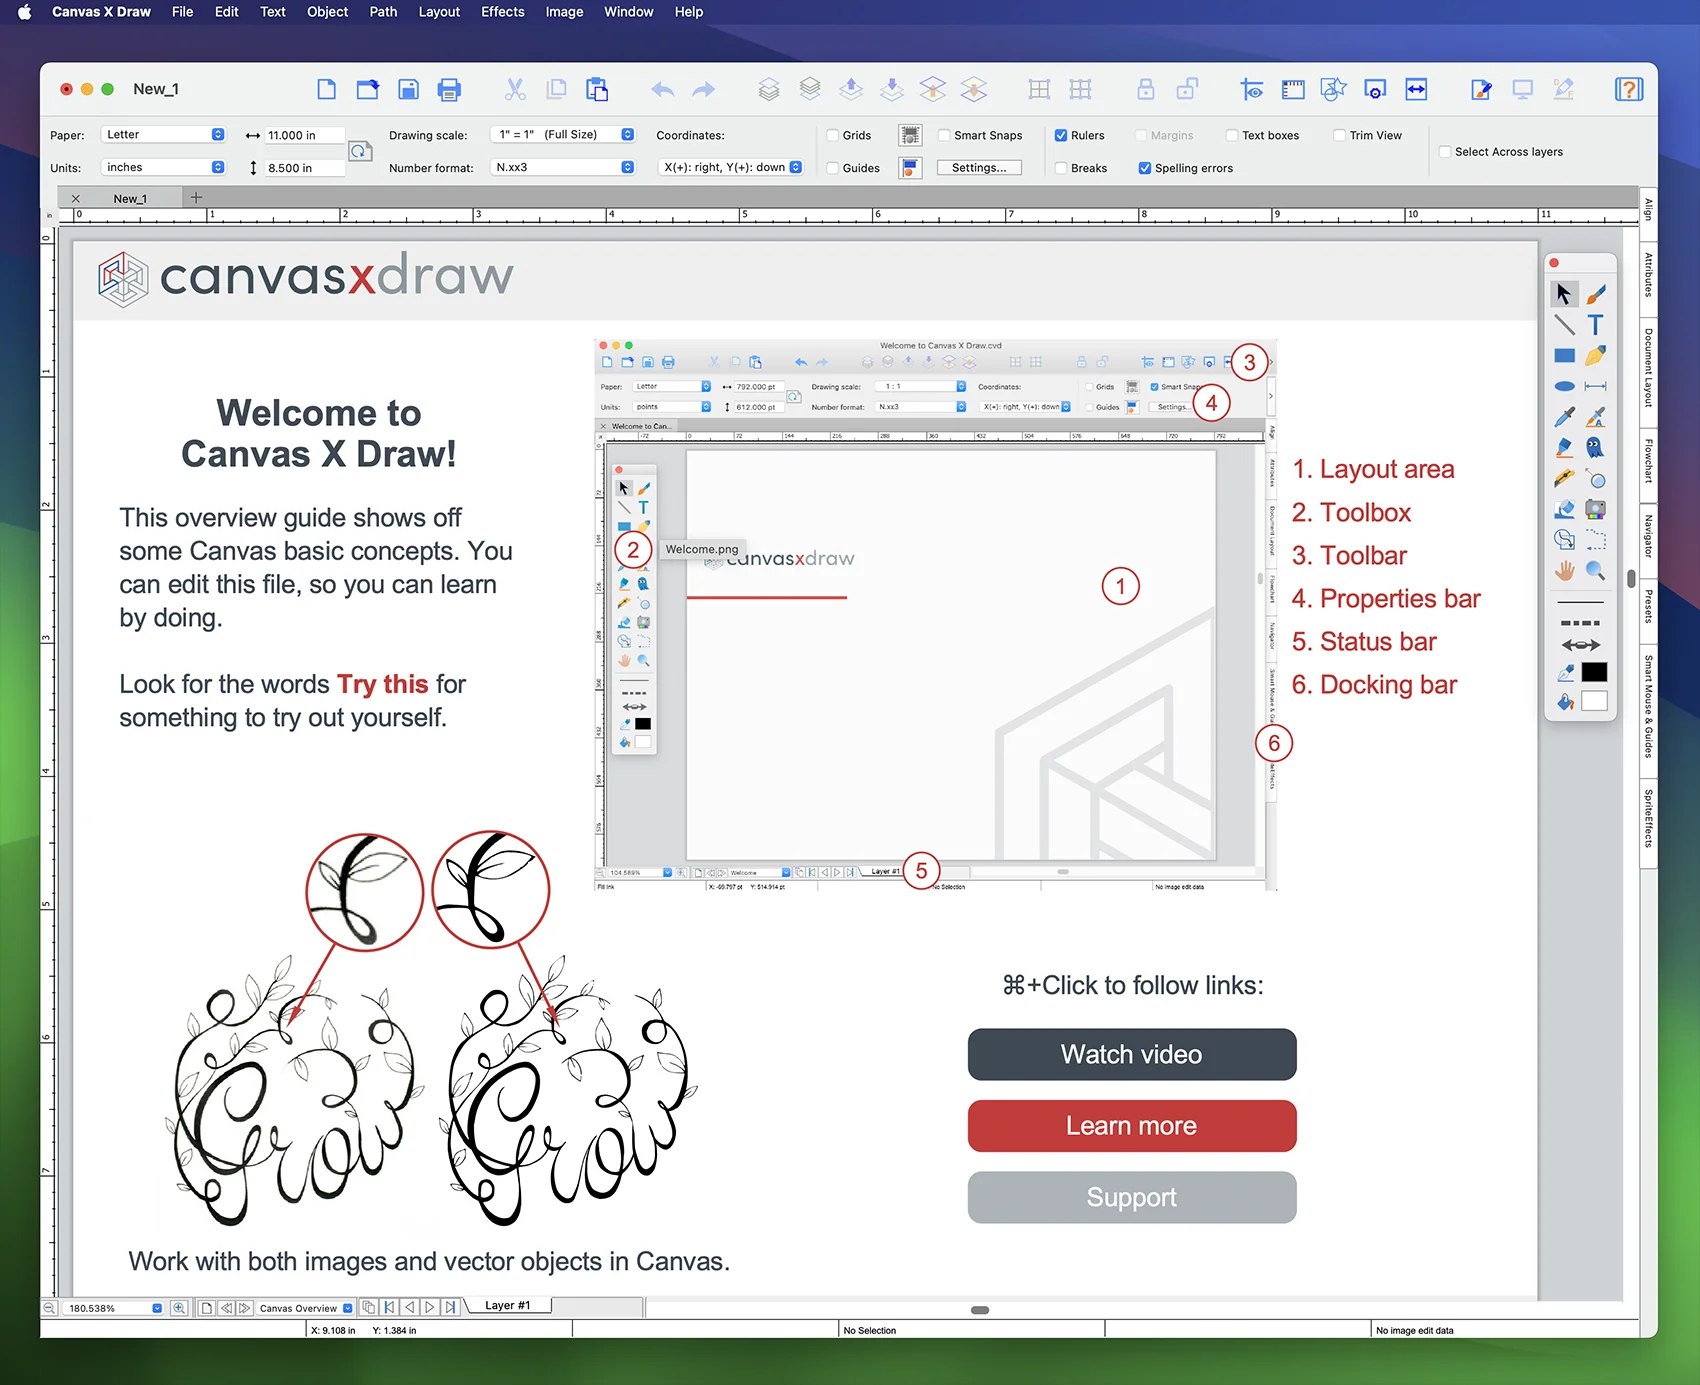The image size is (1700, 1385).
Task: Select the Eyedropper tool in toolbox
Action: click(1564, 417)
